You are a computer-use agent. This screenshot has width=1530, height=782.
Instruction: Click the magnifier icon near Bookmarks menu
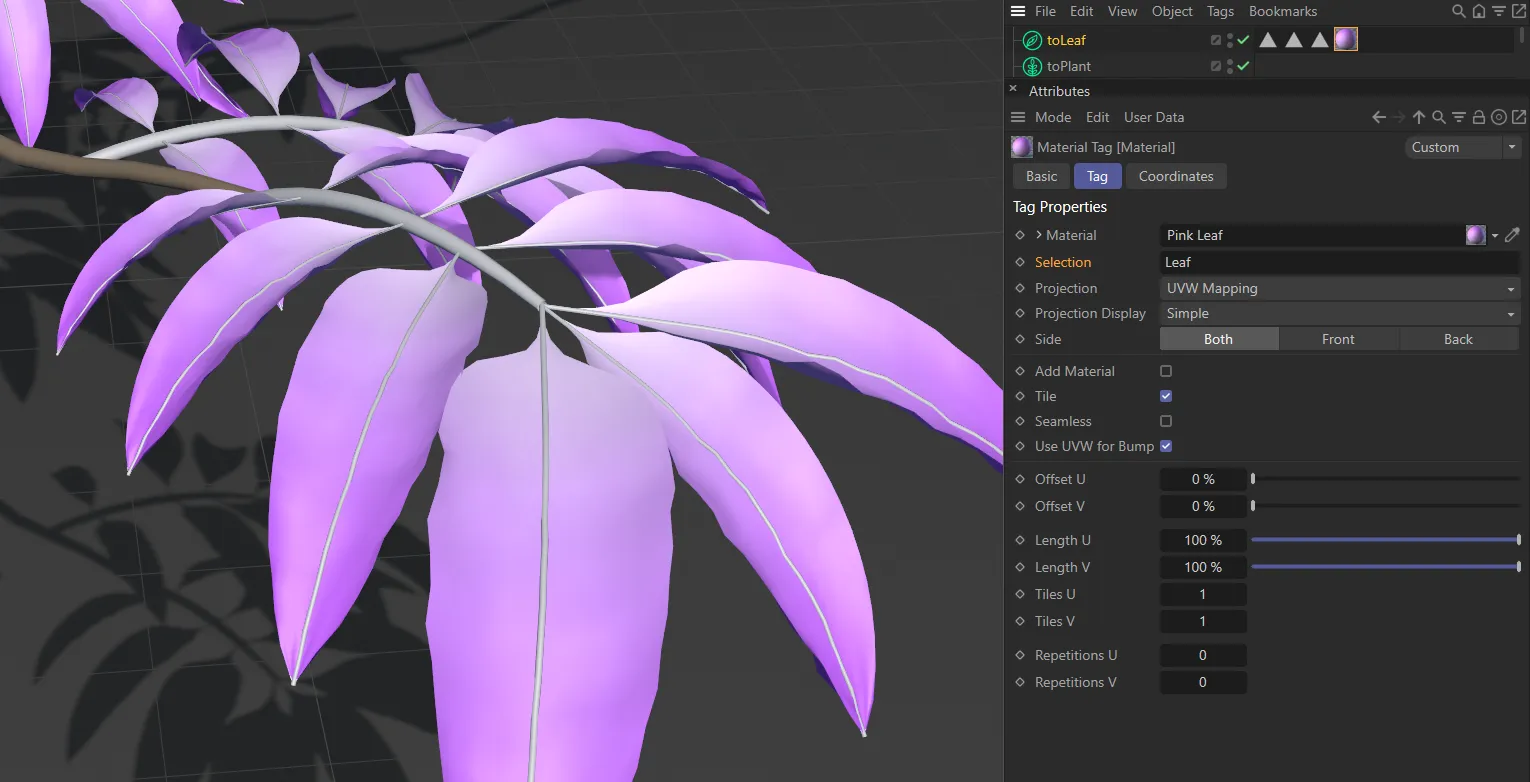click(x=1458, y=11)
